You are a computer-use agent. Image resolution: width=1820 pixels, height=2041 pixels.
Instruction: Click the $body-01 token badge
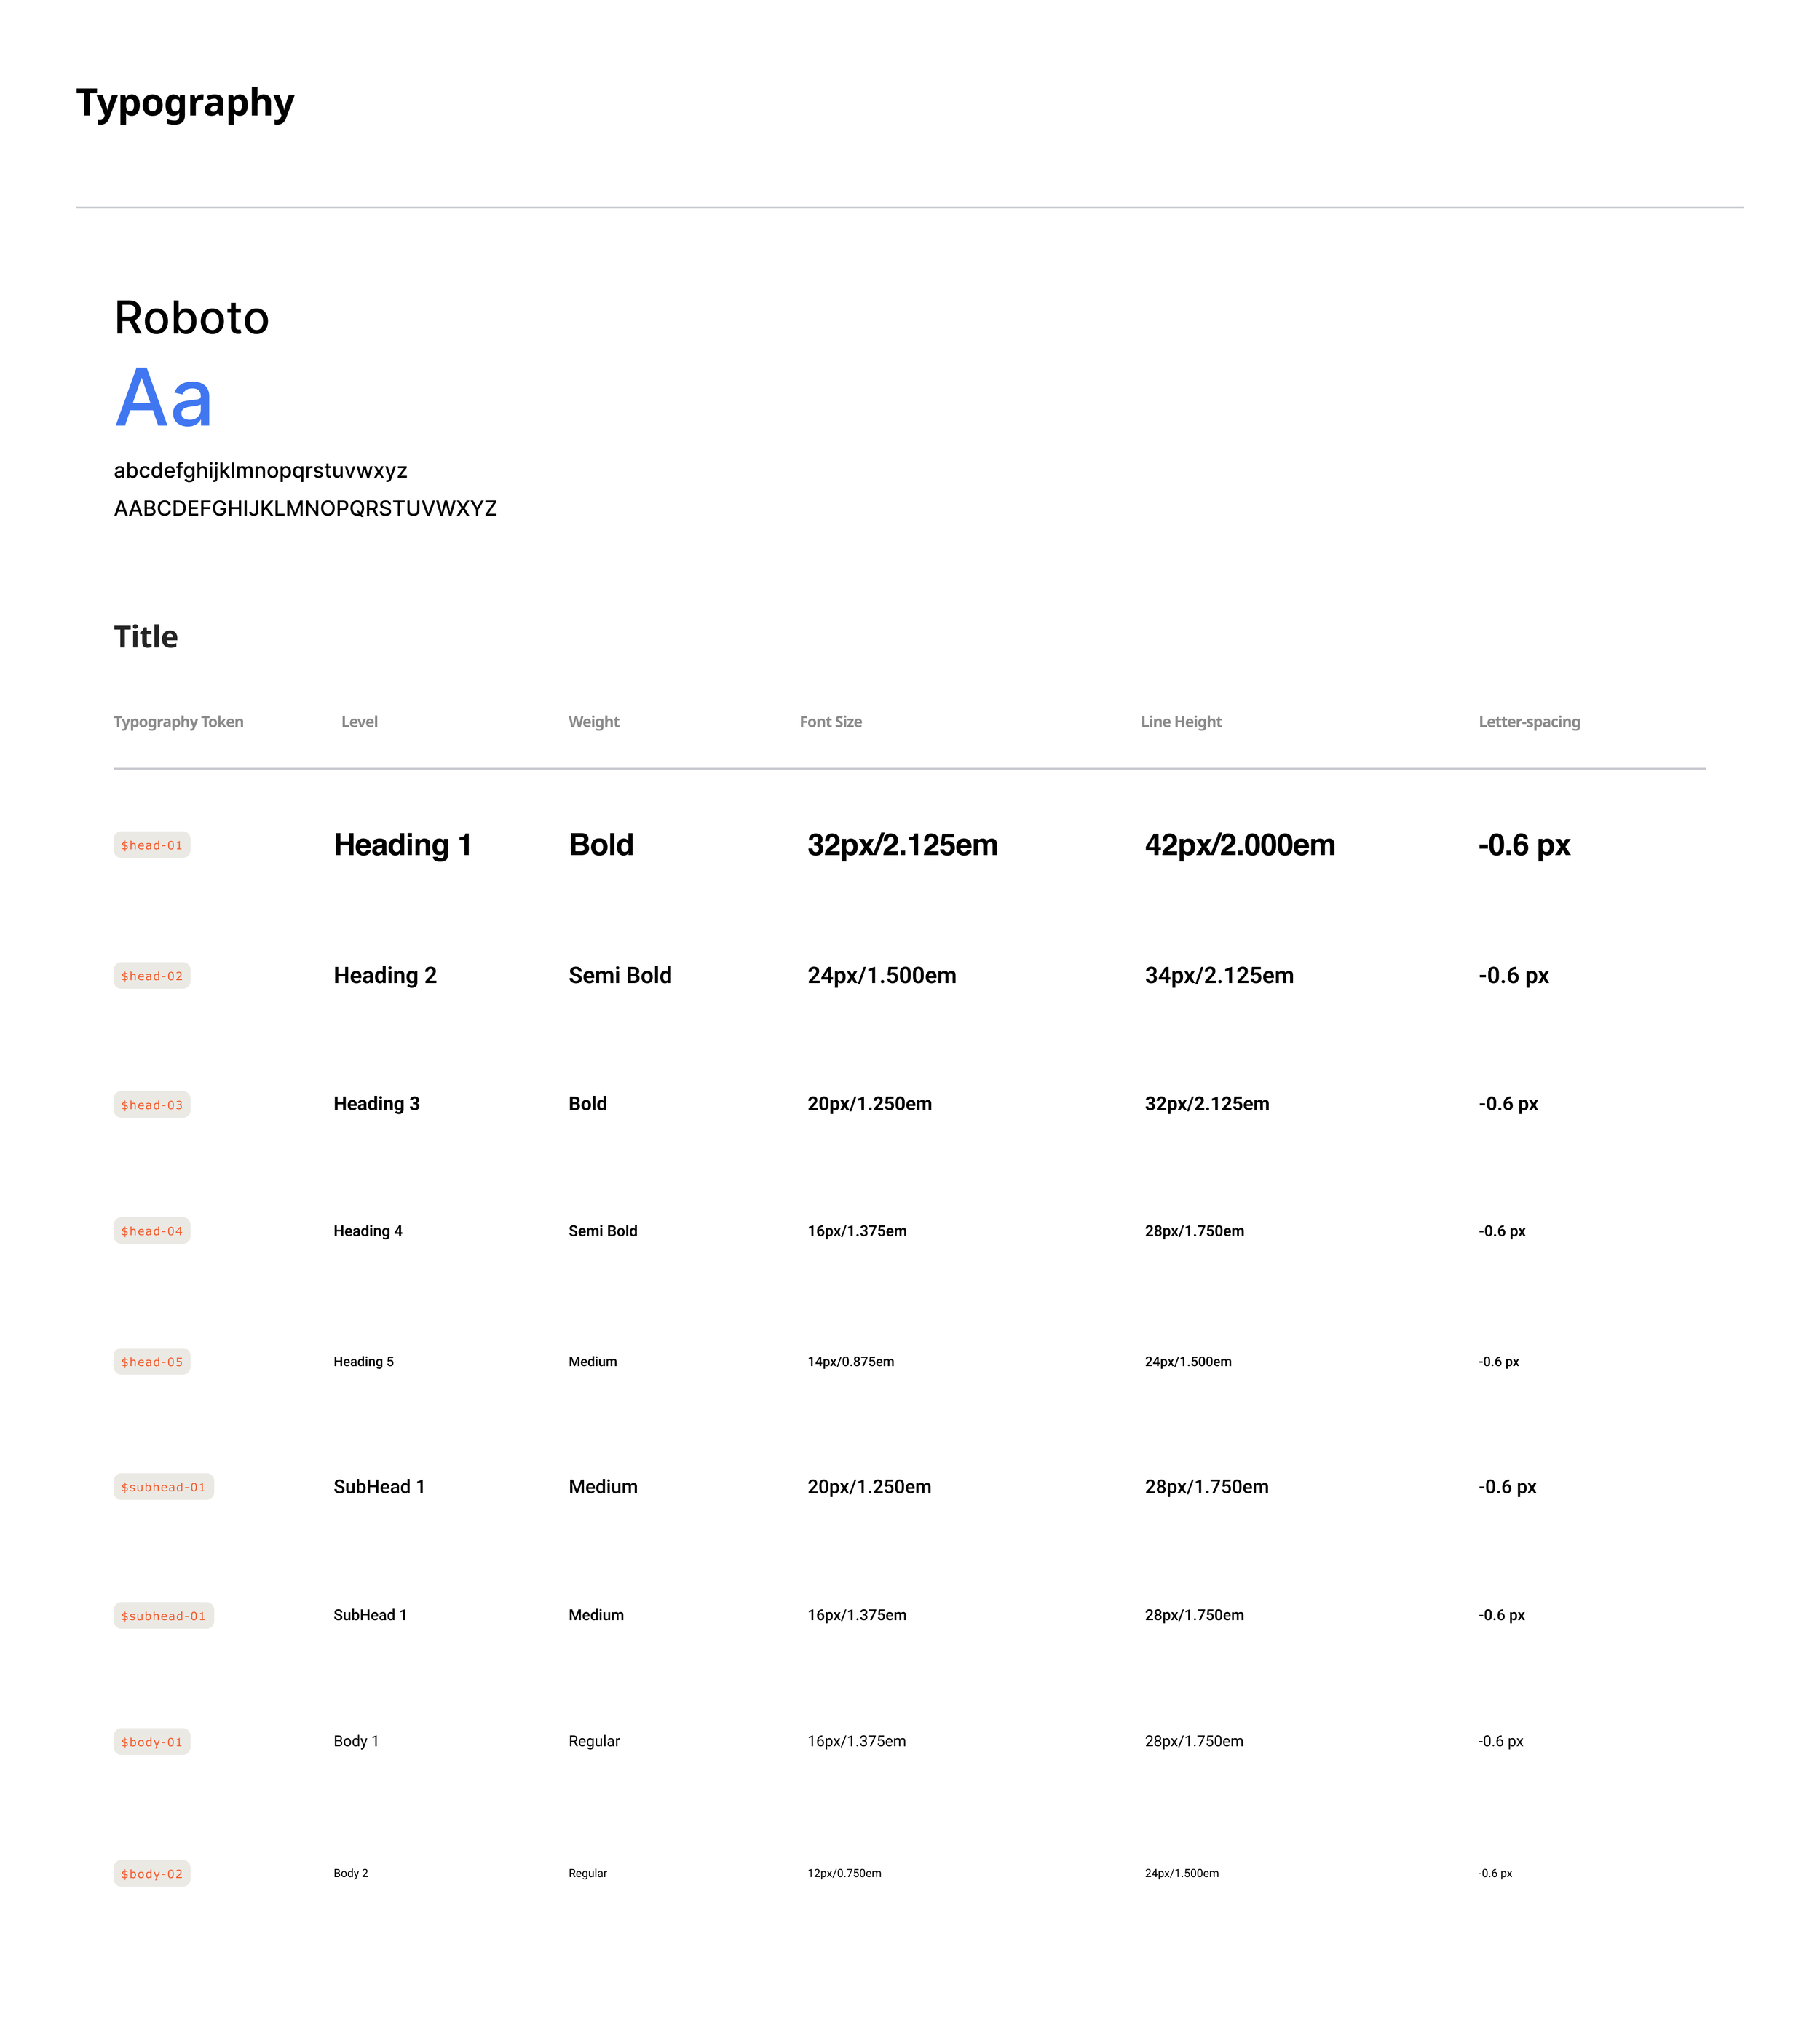pyautogui.click(x=152, y=1742)
